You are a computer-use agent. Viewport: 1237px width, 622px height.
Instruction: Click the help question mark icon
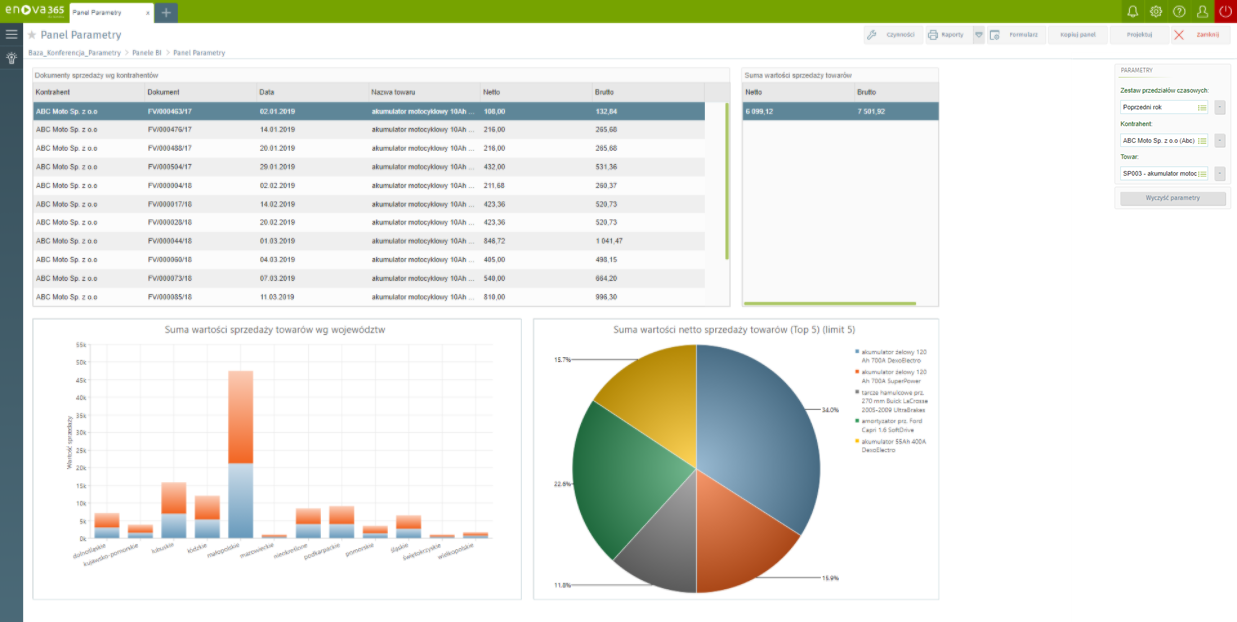pyautogui.click(x=1179, y=12)
